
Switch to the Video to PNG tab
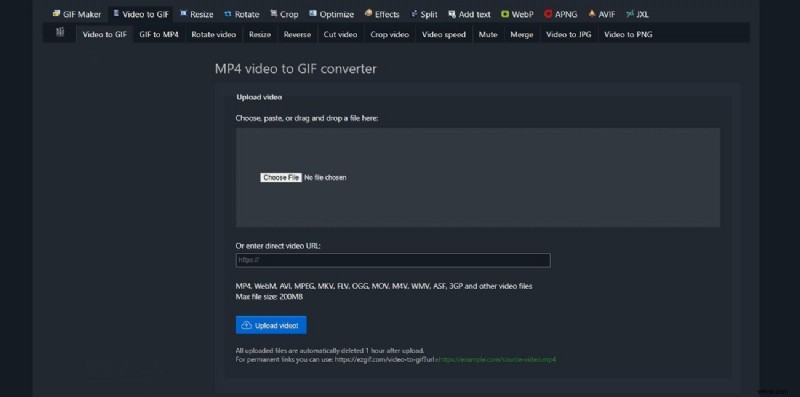[x=628, y=35]
